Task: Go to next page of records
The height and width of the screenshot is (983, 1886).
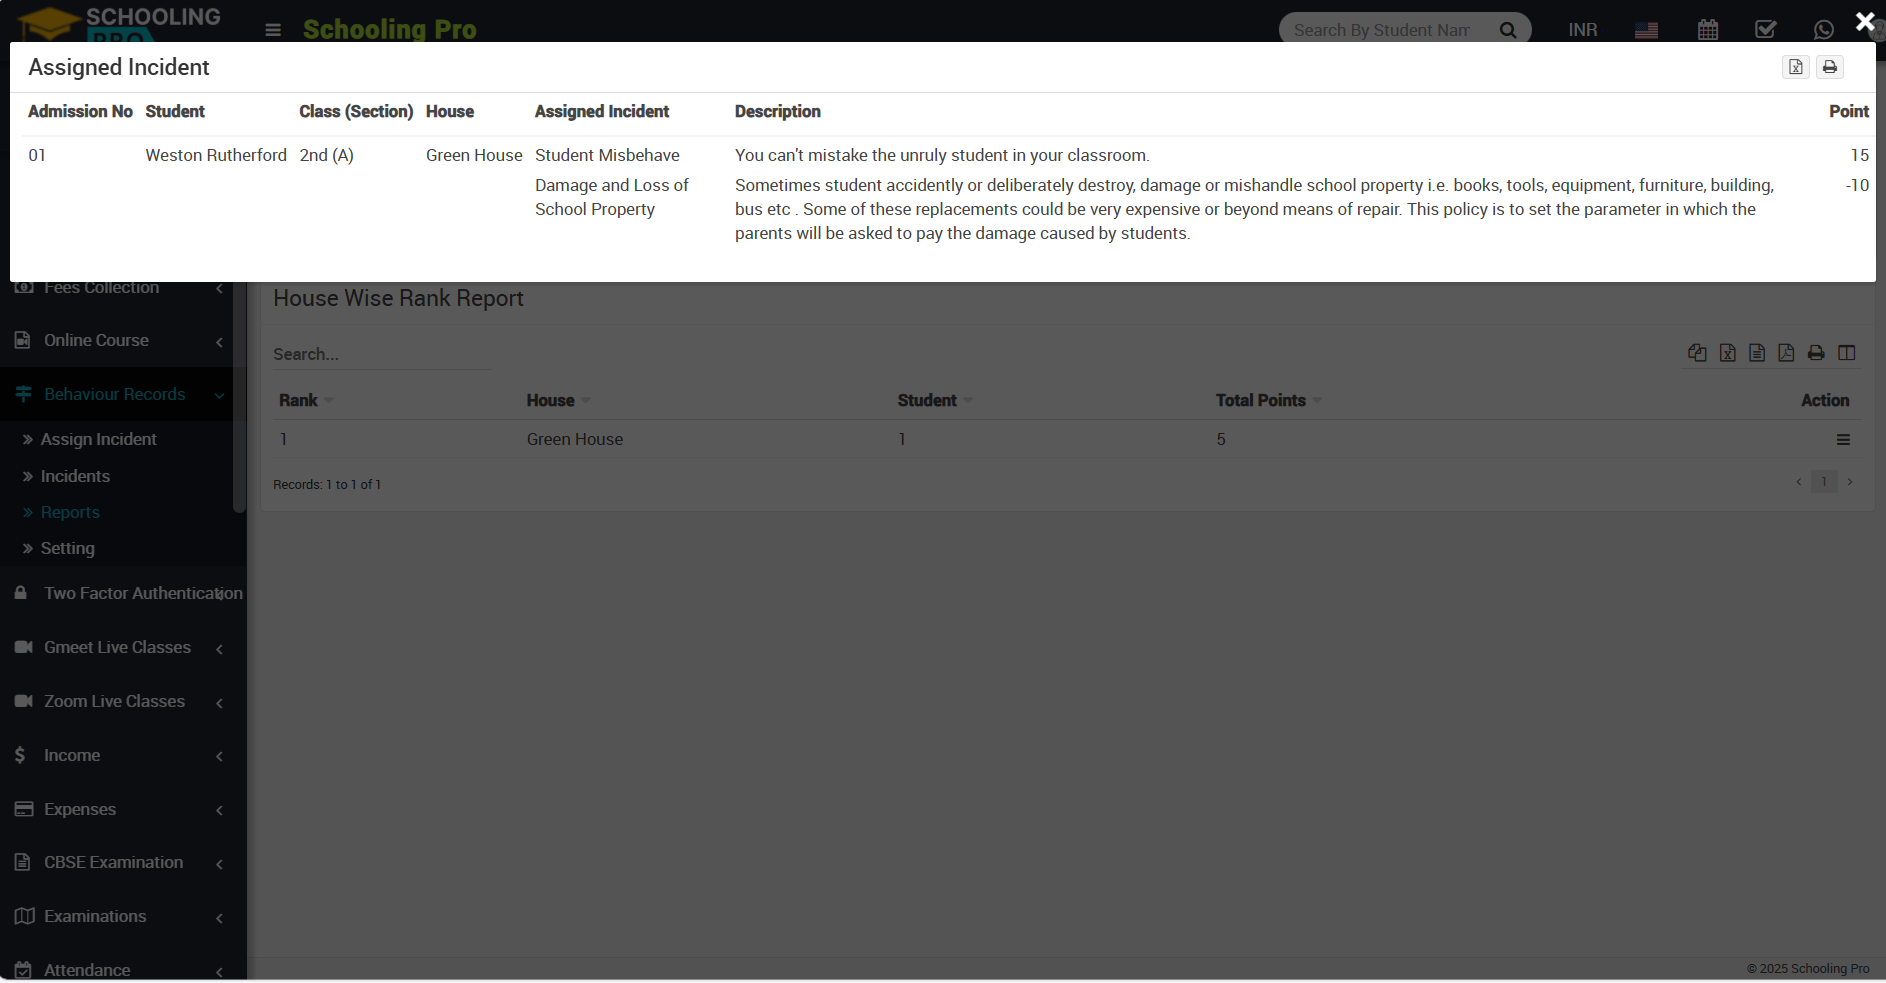Action: pyautogui.click(x=1850, y=482)
